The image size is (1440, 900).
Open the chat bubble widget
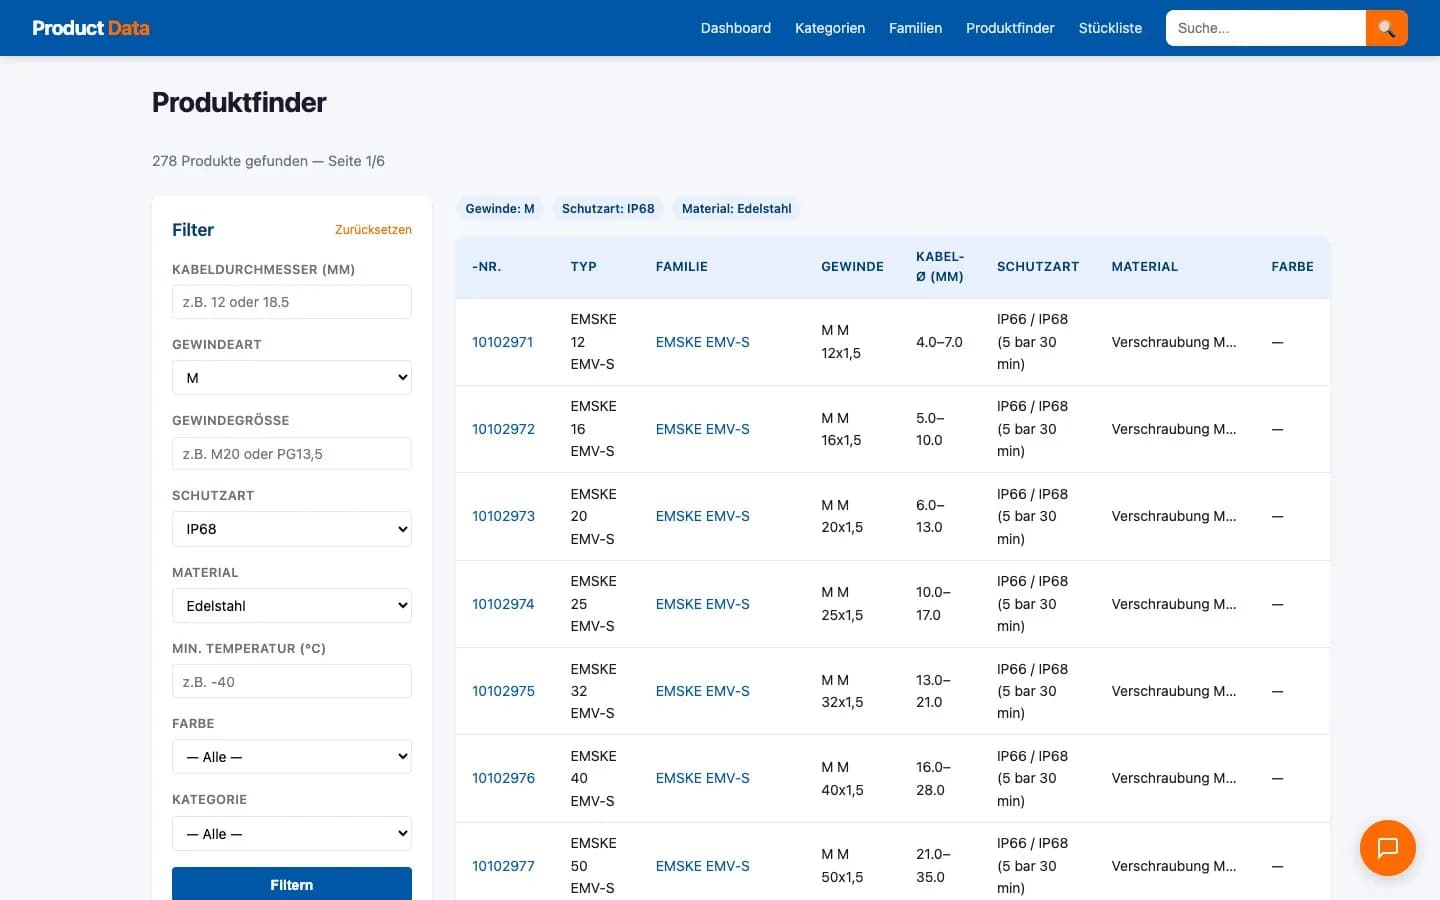point(1388,848)
